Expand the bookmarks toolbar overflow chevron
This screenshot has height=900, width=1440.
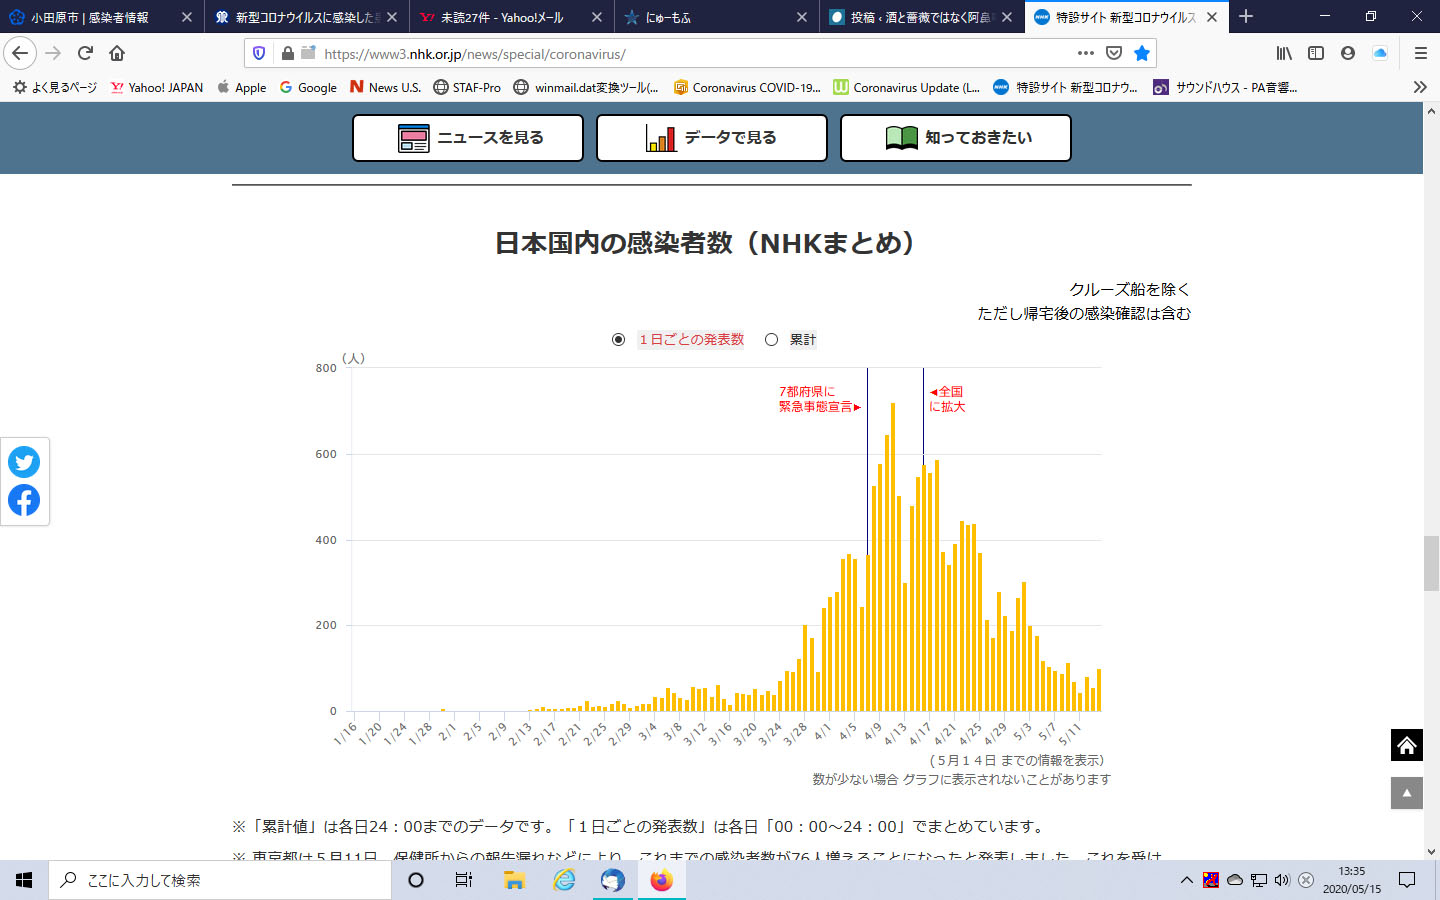pyautogui.click(x=1420, y=87)
